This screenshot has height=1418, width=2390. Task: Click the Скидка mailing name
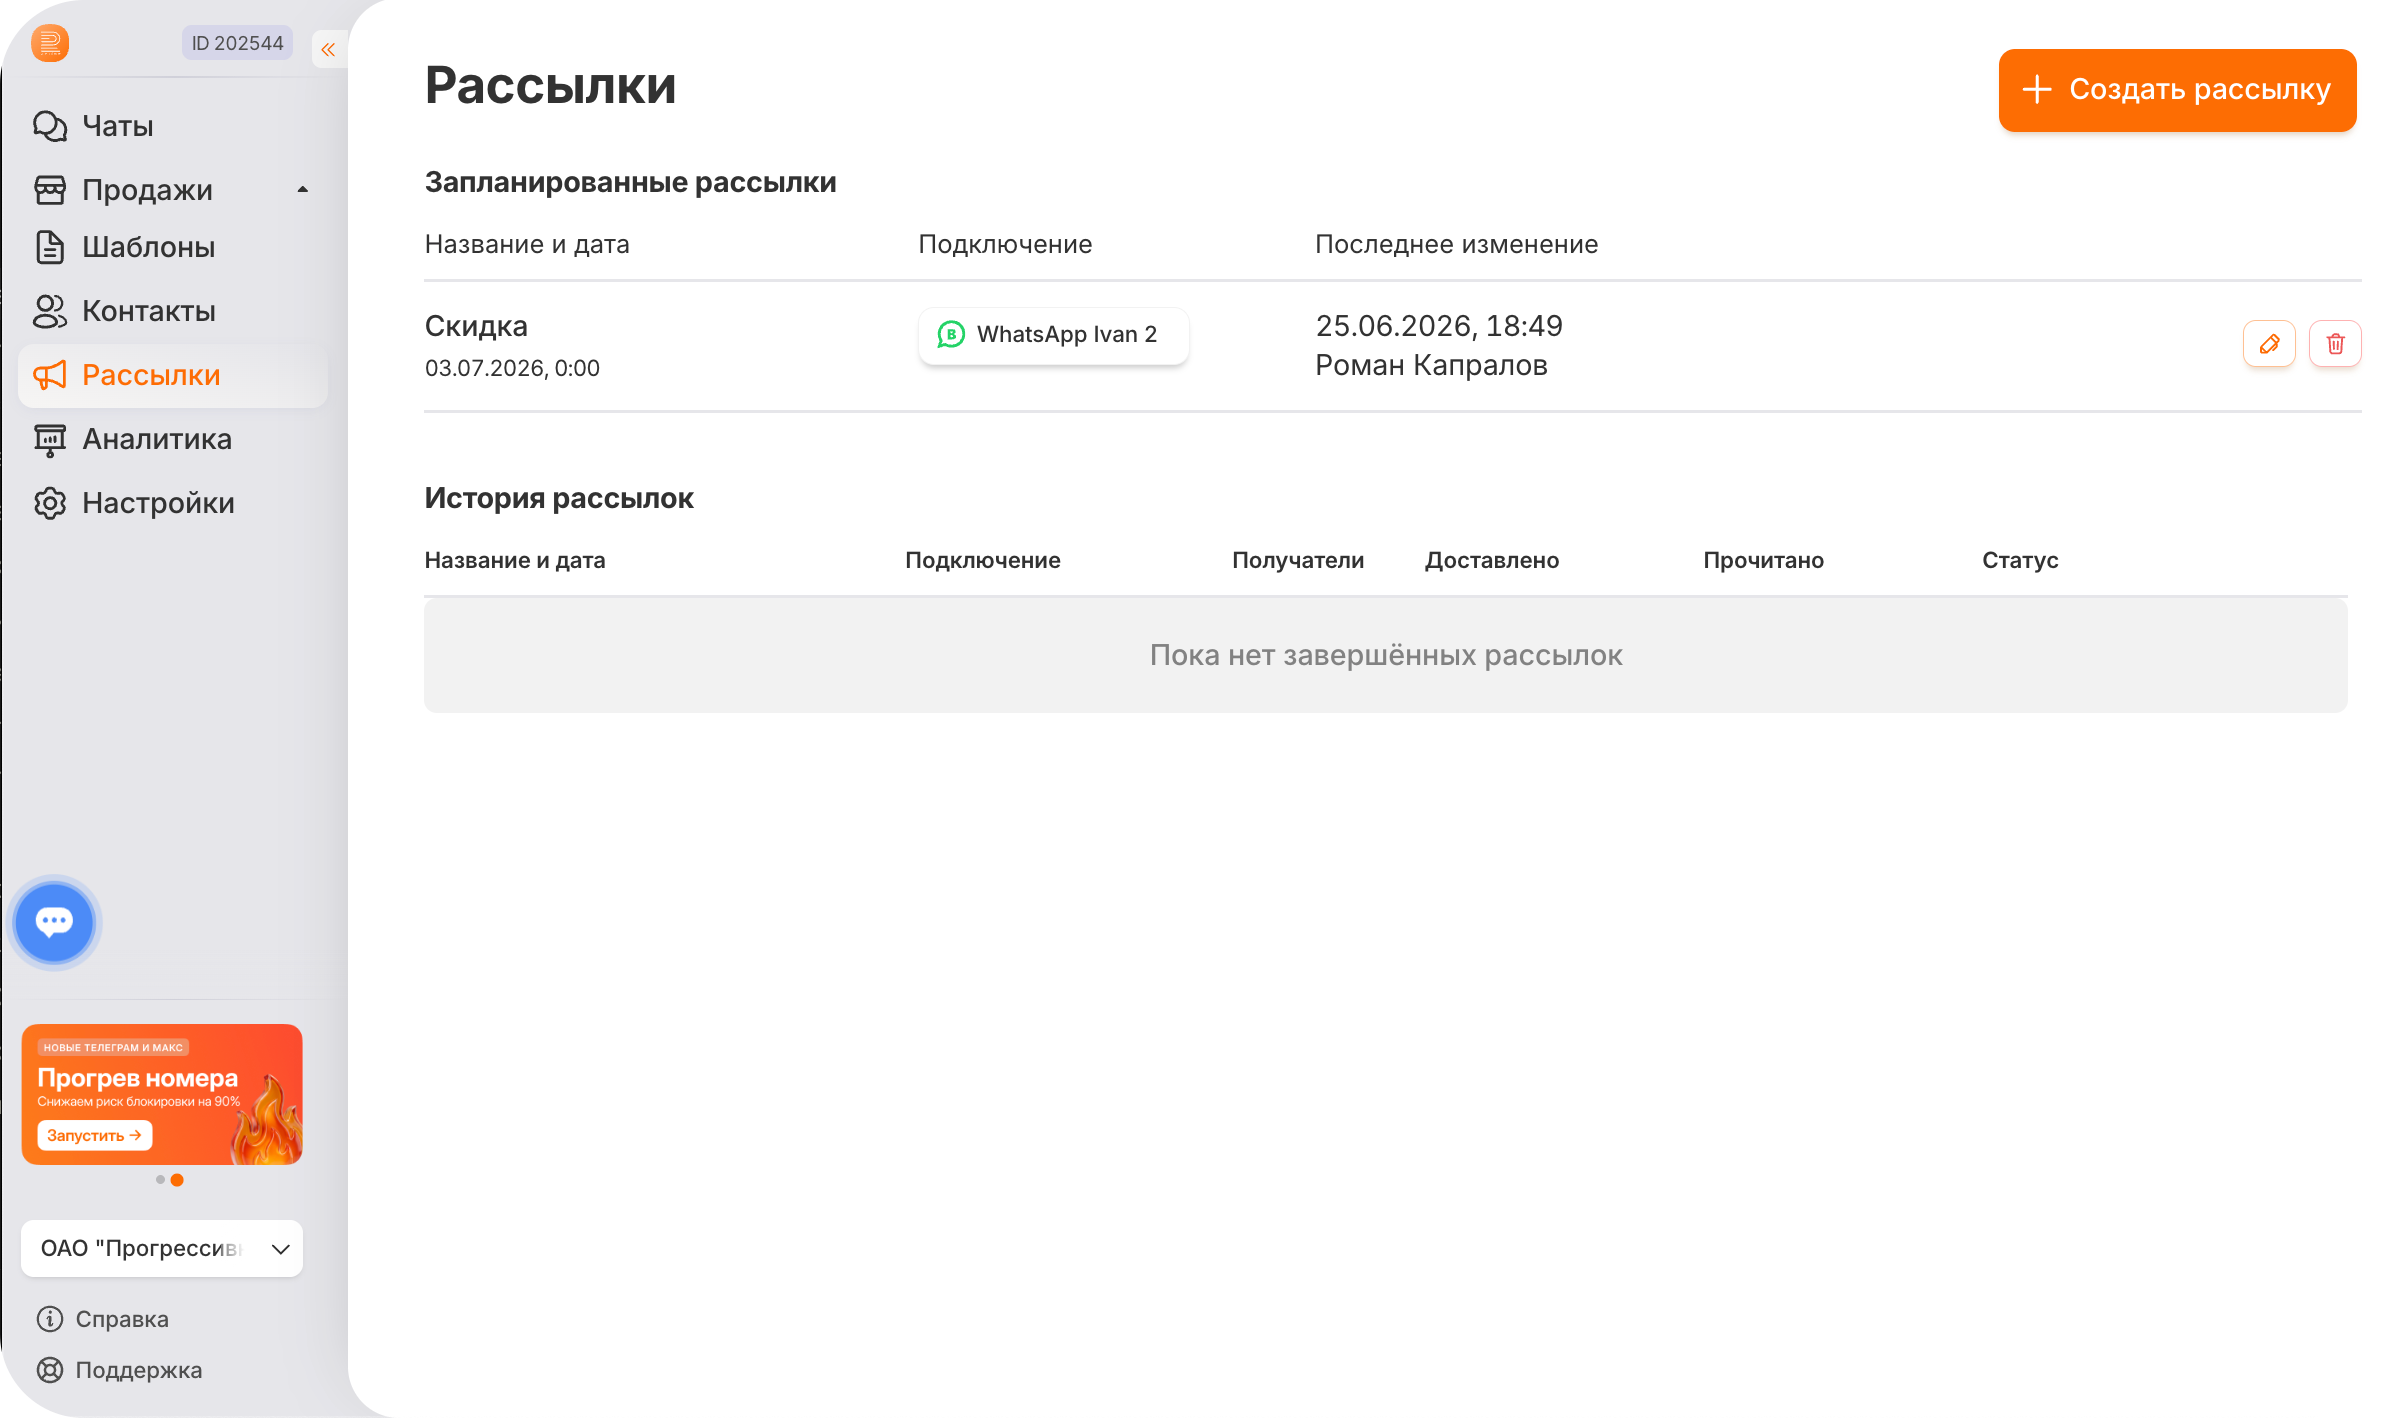click(476, 326)
